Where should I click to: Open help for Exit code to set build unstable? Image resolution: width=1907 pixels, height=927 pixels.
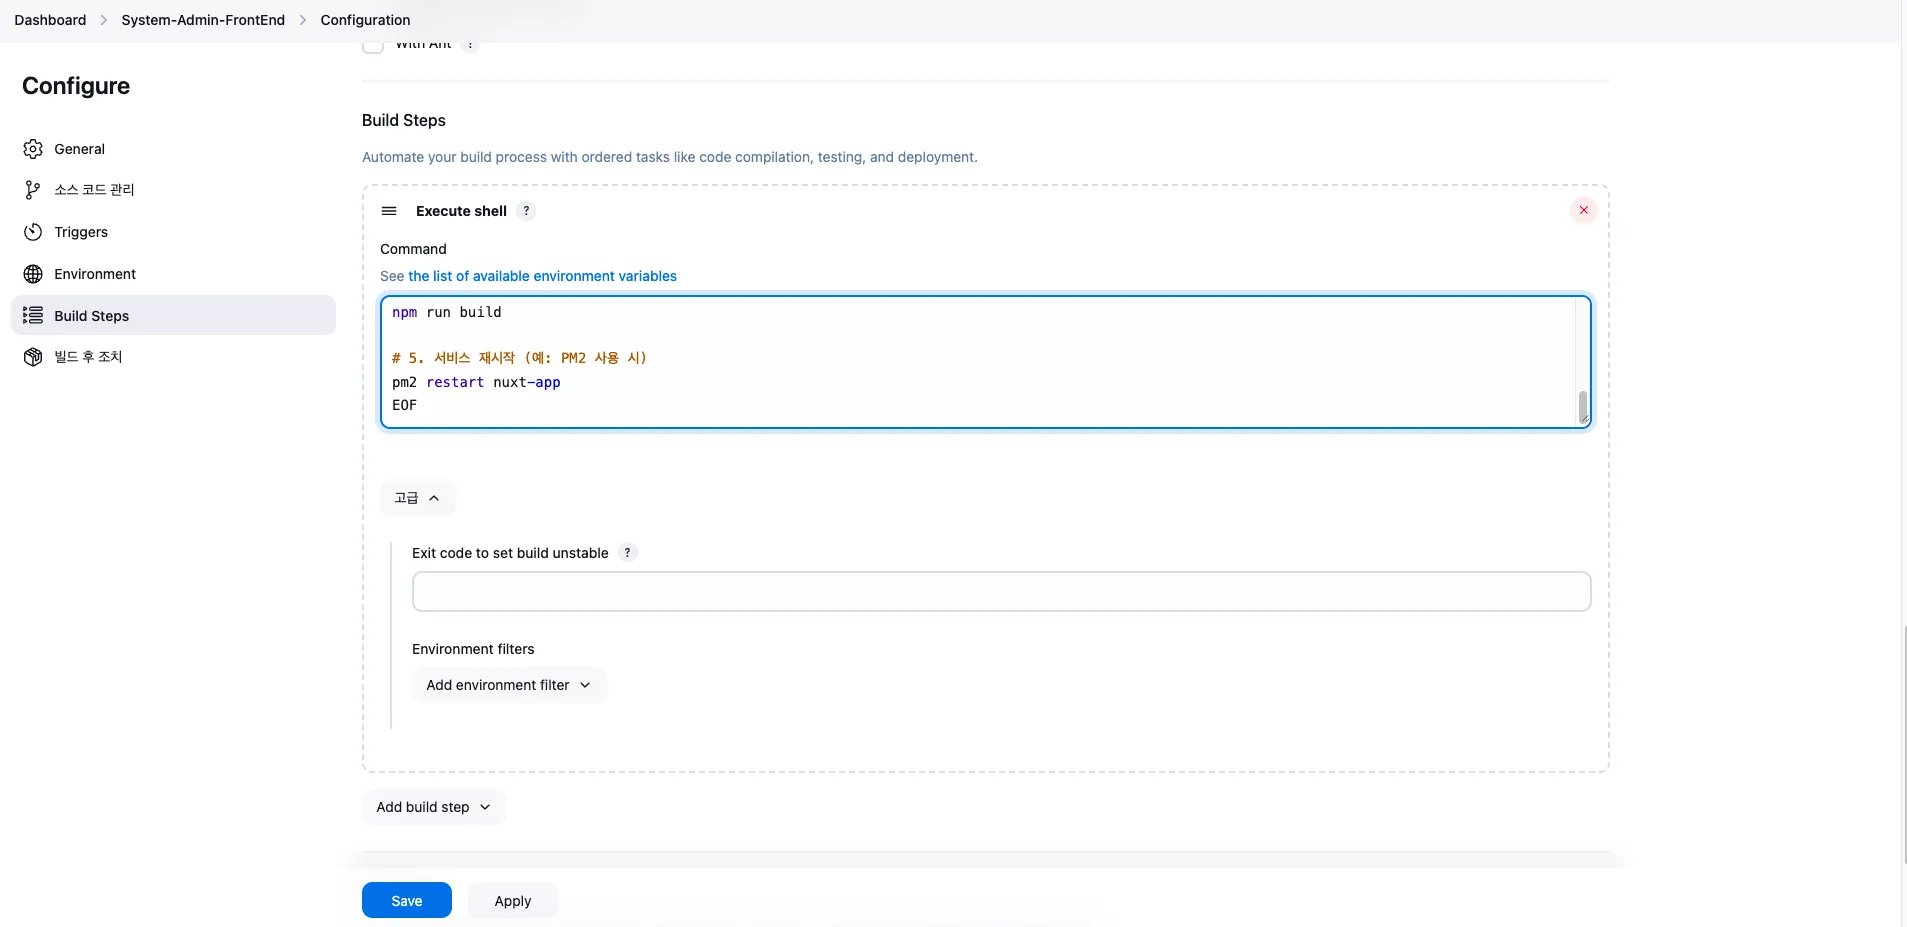click(627, 553)
